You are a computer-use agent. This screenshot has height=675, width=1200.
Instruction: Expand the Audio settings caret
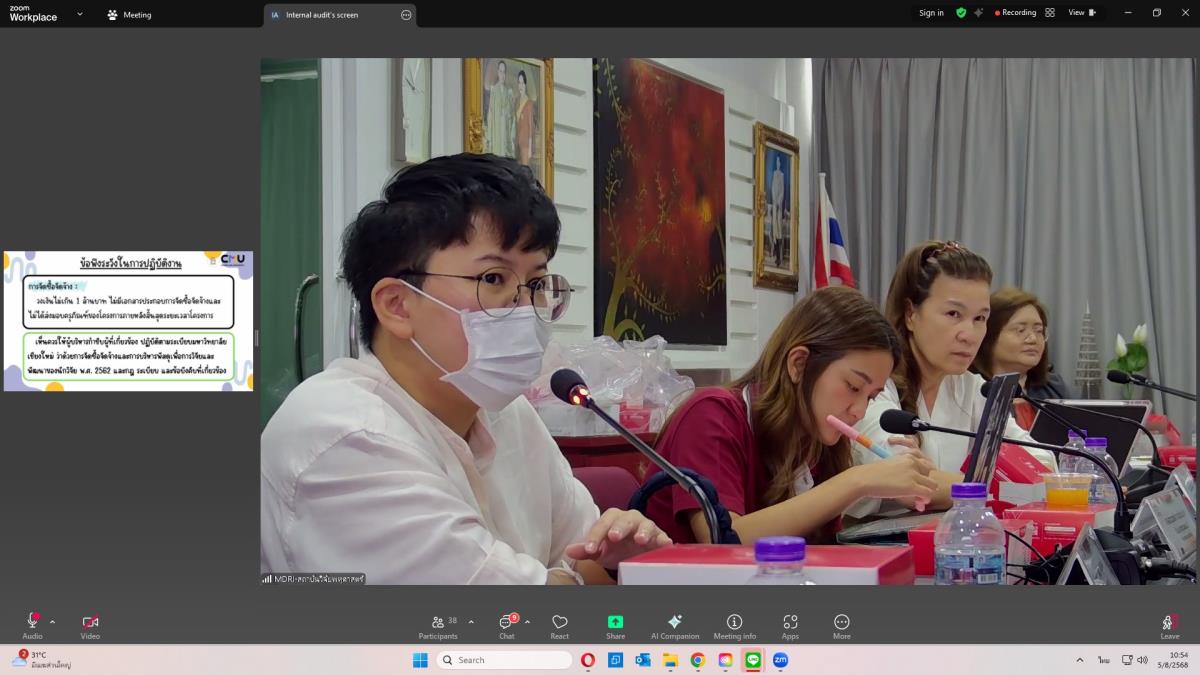pyautogui.click(x=52, y=621)
